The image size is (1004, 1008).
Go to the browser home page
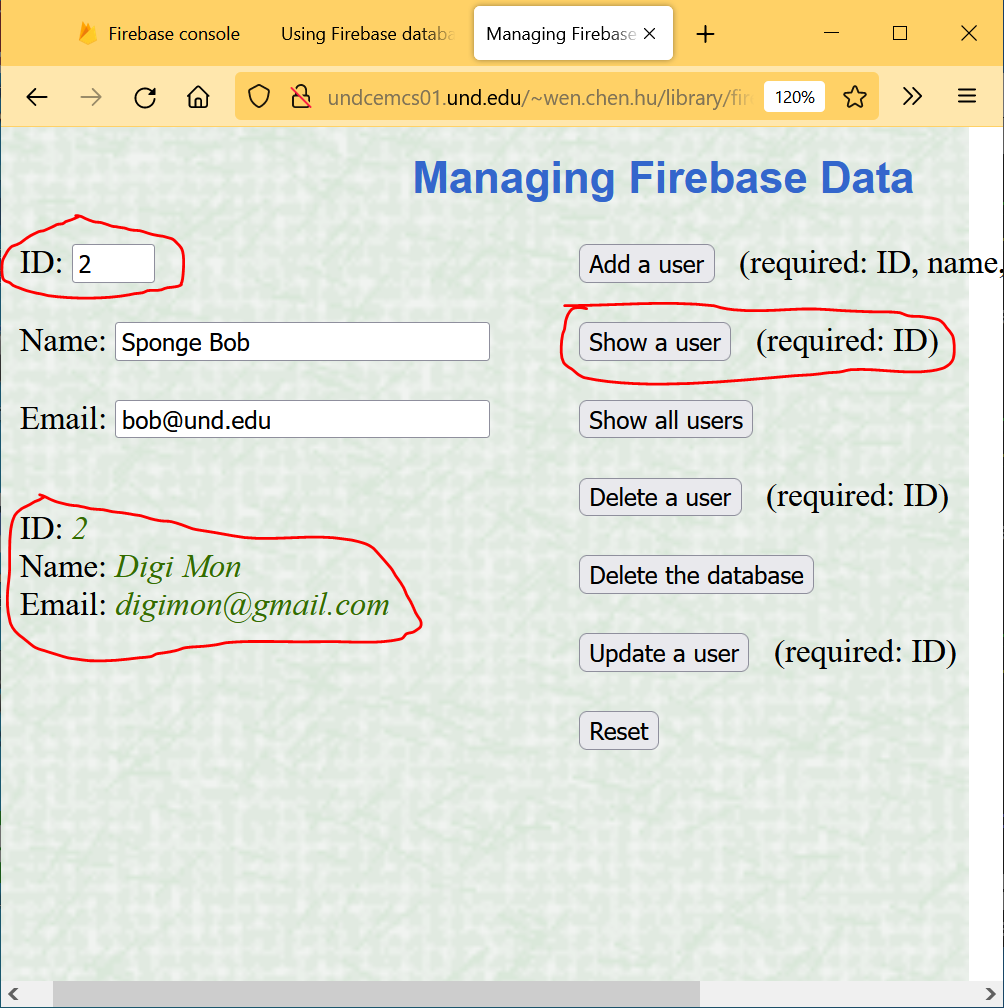(x=198, y=97)
